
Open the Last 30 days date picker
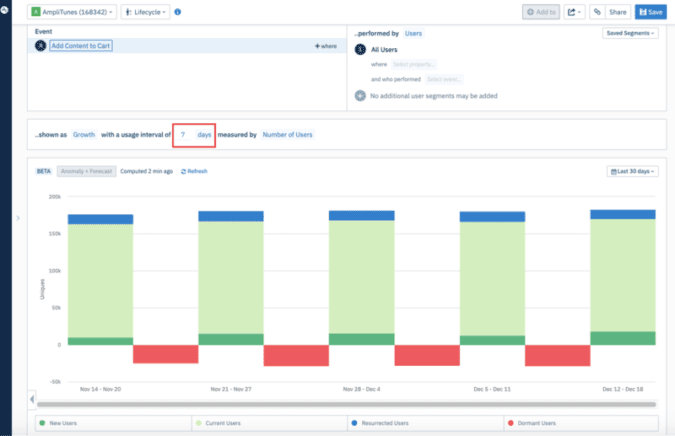[x=633, y=171]
